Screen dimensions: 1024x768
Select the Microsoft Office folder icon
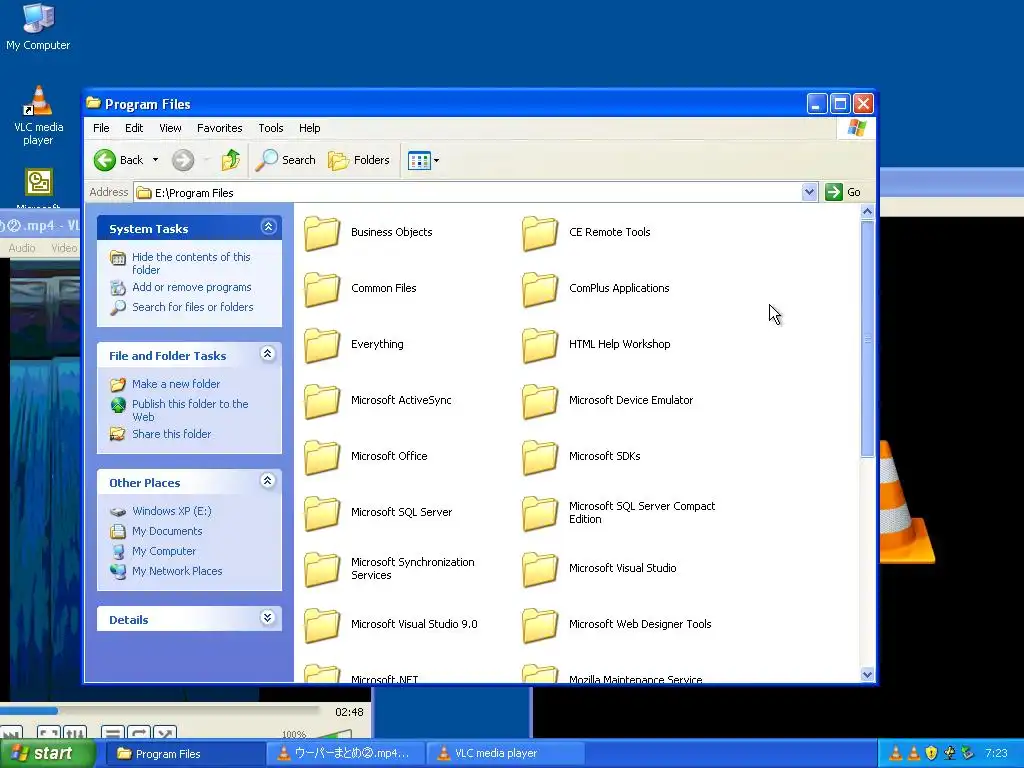tap(322, 456)
